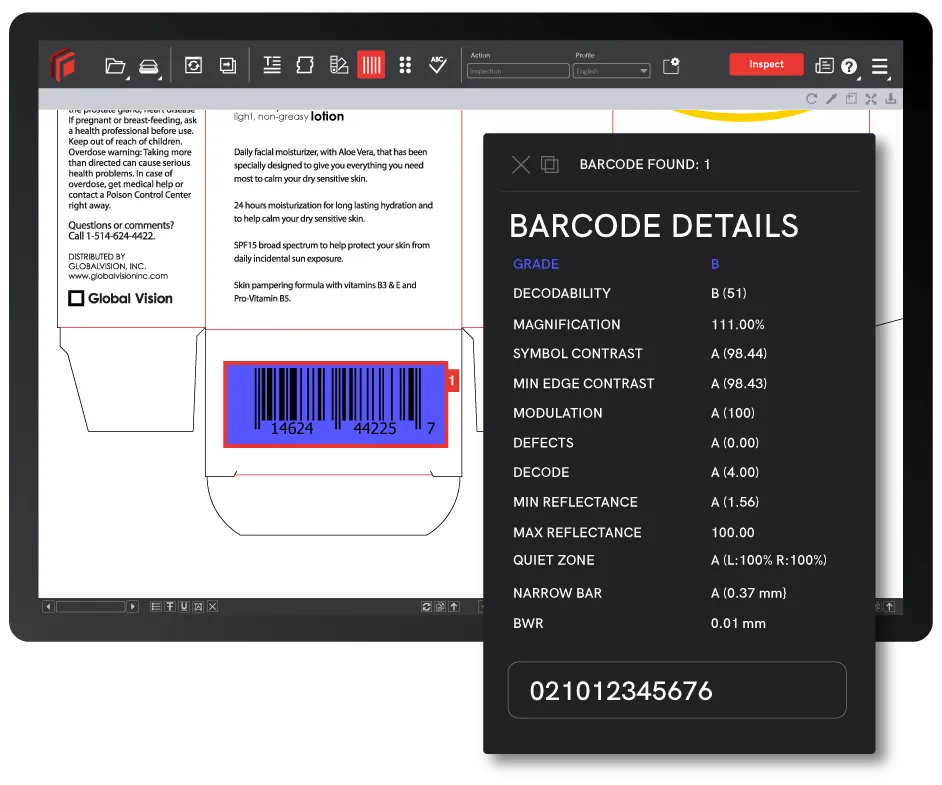The width and height of the screenshot is (942, 785).
Task: Click the import-to-document arrow icon
Action: click(x=228, y=65)
